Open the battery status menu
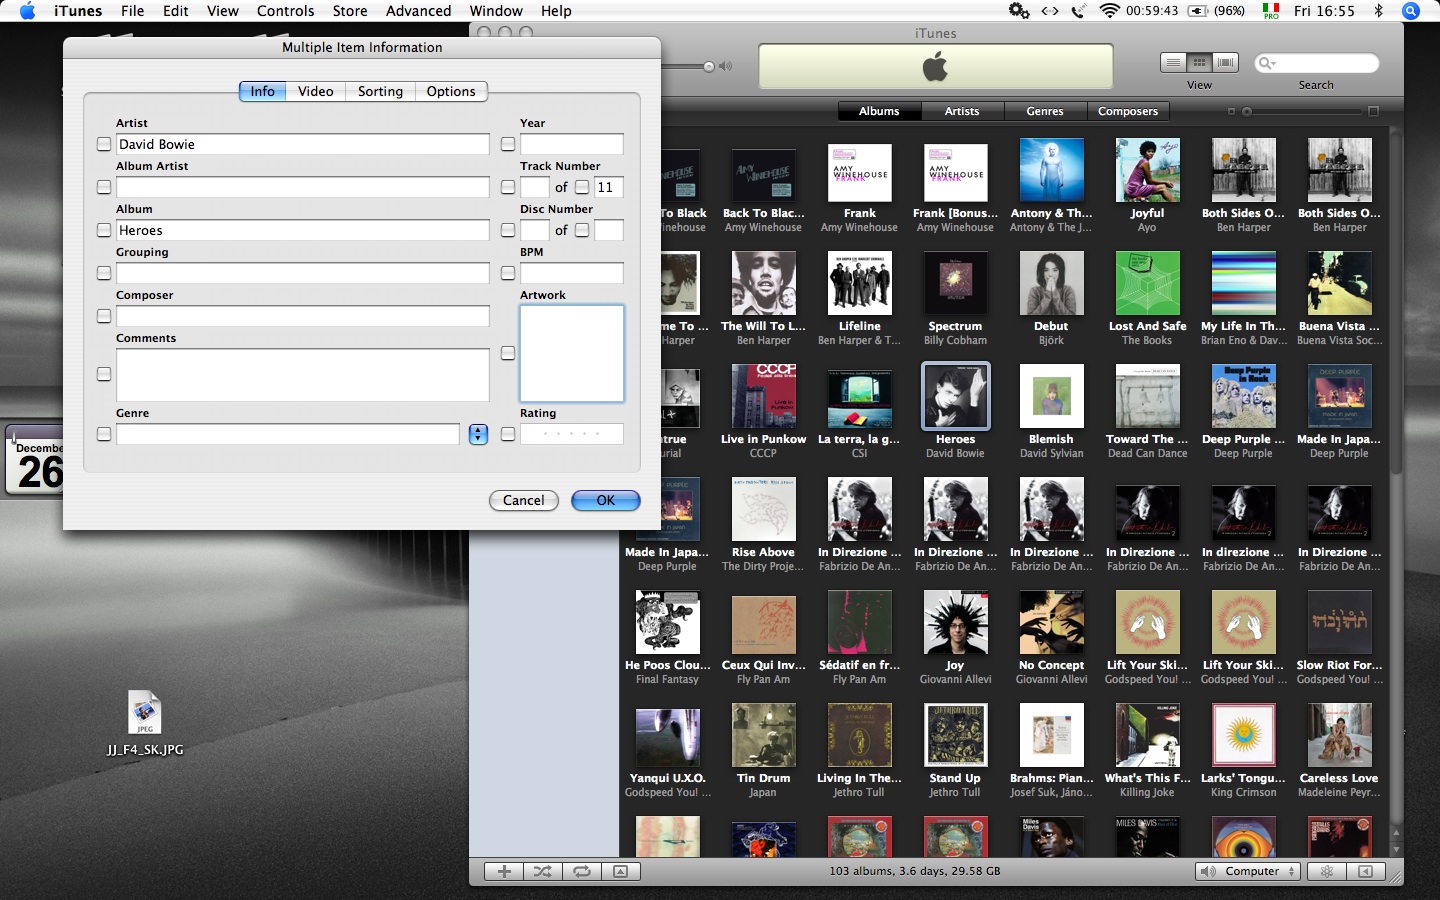Screen dimensions: 1440x900 pyautogui.click(x=1198, y=11)
